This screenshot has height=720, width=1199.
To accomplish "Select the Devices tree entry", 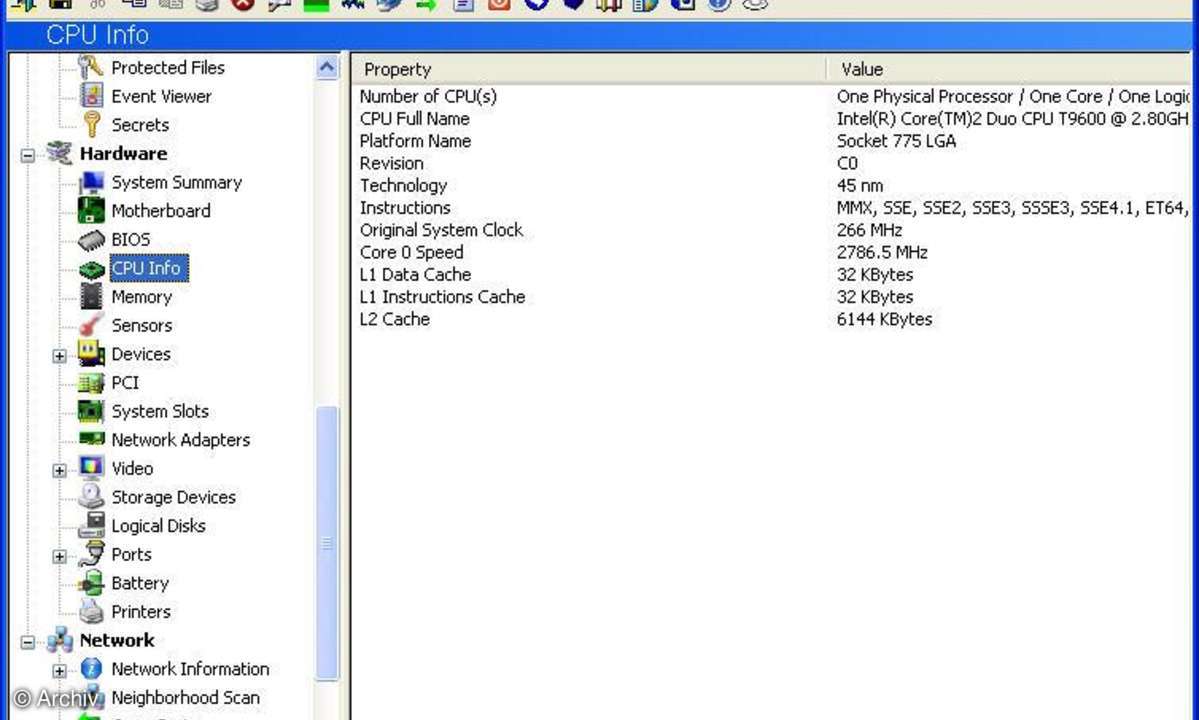I will click(x=141, y=354).
